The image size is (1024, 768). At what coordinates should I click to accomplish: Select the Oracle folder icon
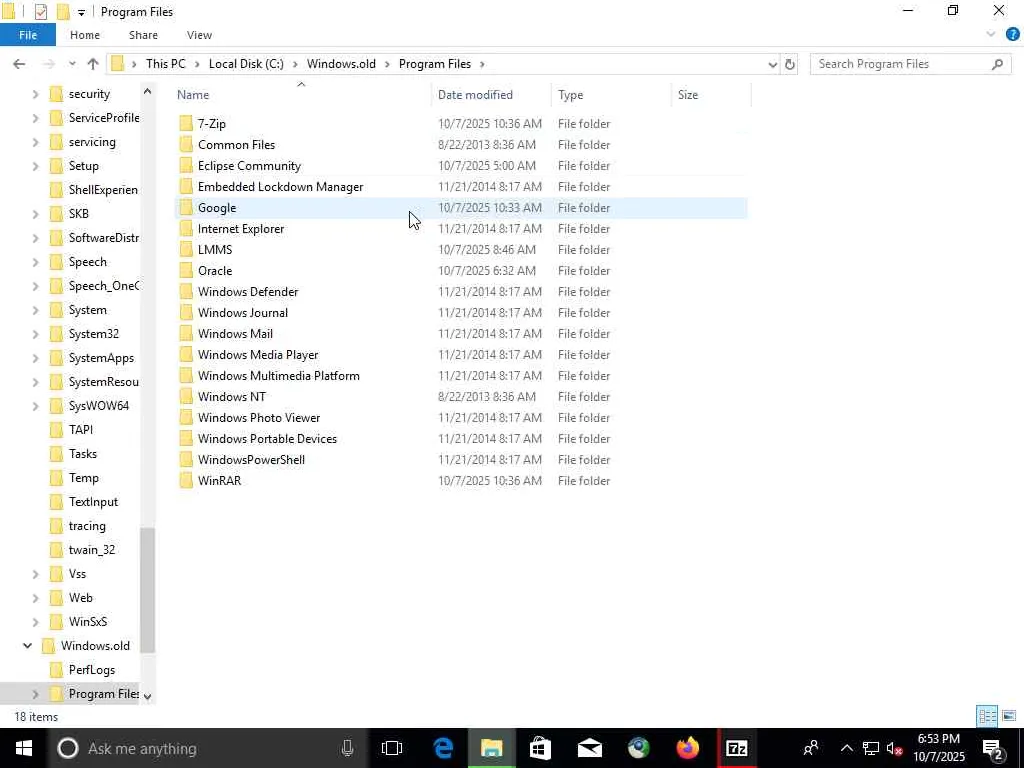(186, 270)
